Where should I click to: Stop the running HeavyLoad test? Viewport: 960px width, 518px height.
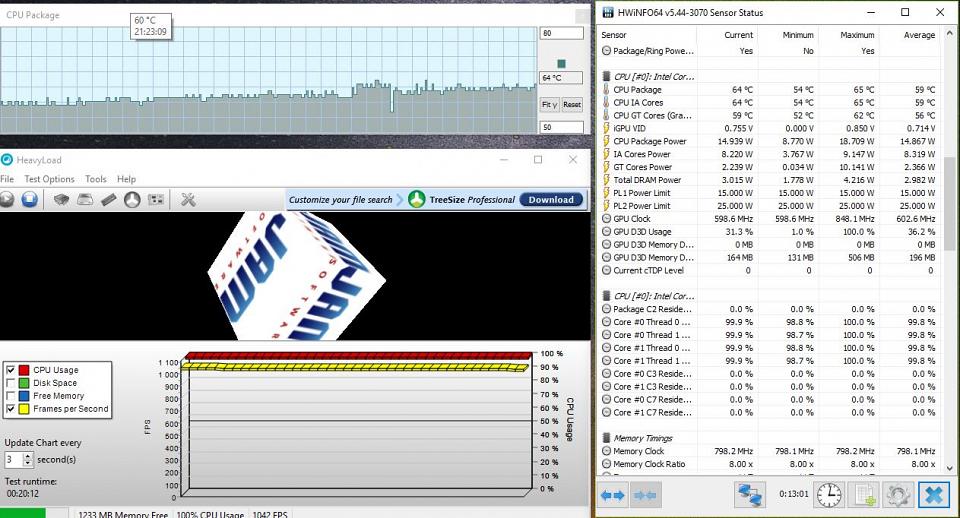(x=29, y=200)
